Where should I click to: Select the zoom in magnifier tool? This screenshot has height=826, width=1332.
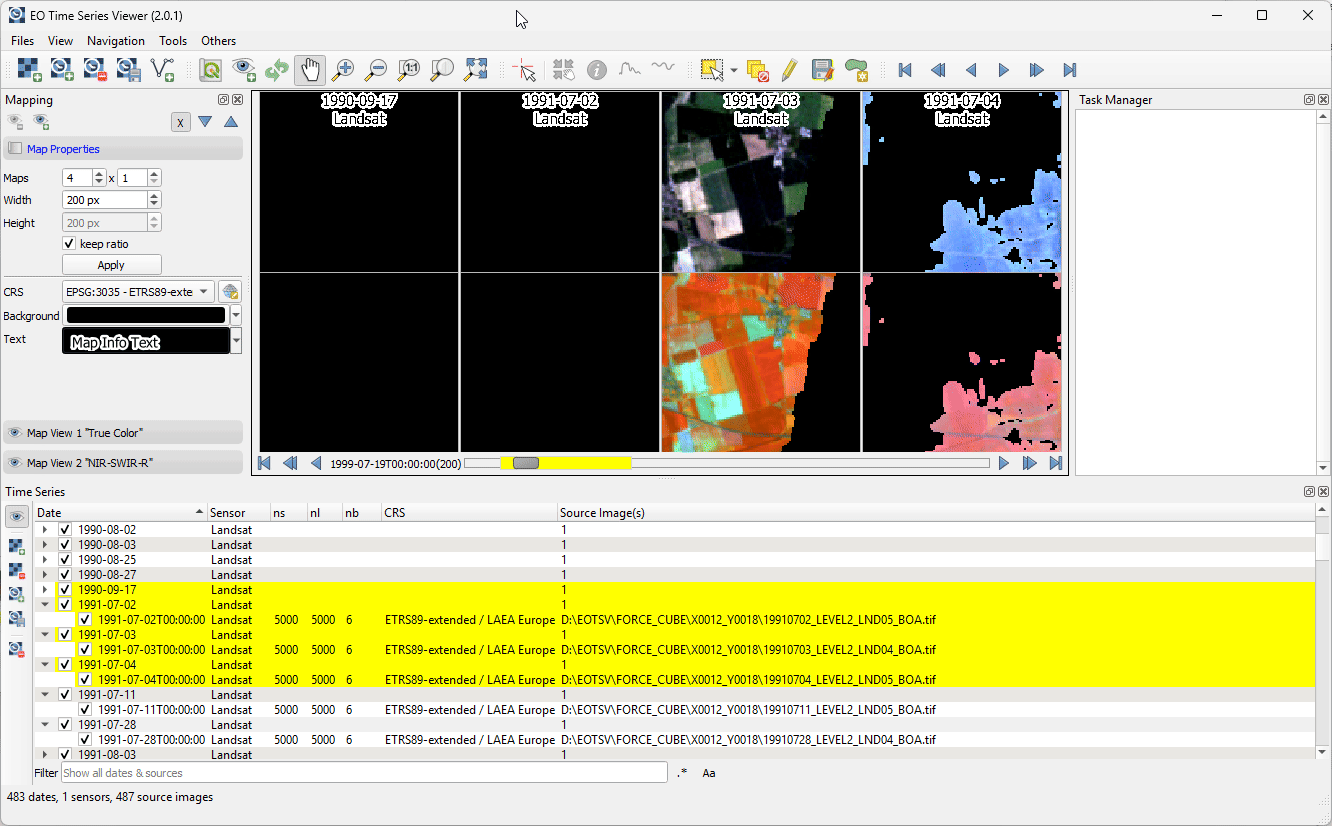click(x=343, y=69)
